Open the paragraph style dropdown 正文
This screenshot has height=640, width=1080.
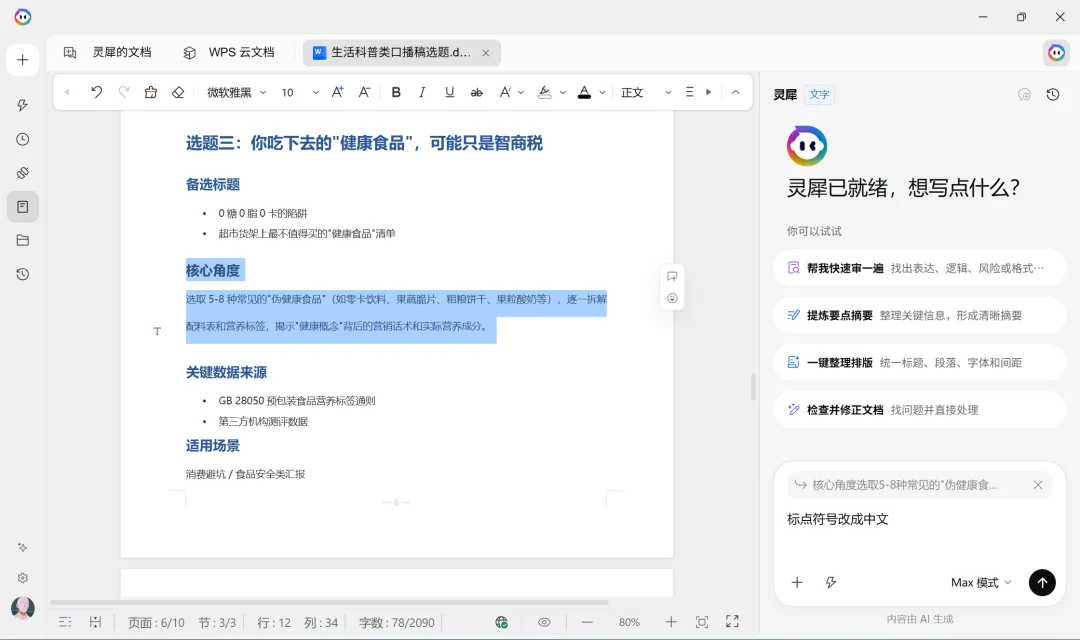pos(645,92)
